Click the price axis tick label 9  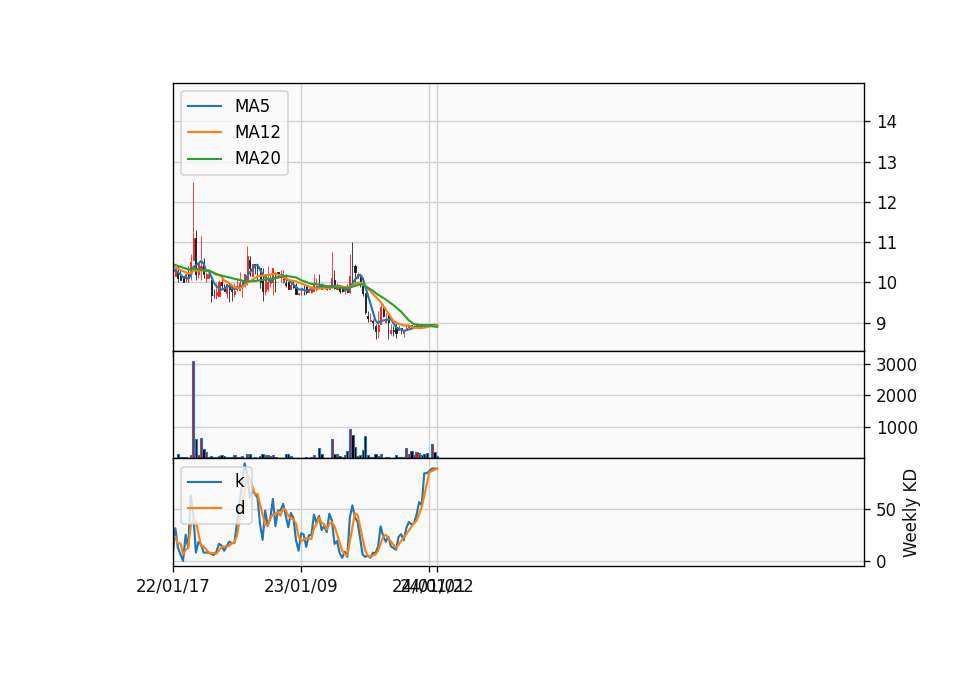pos(881,324)
